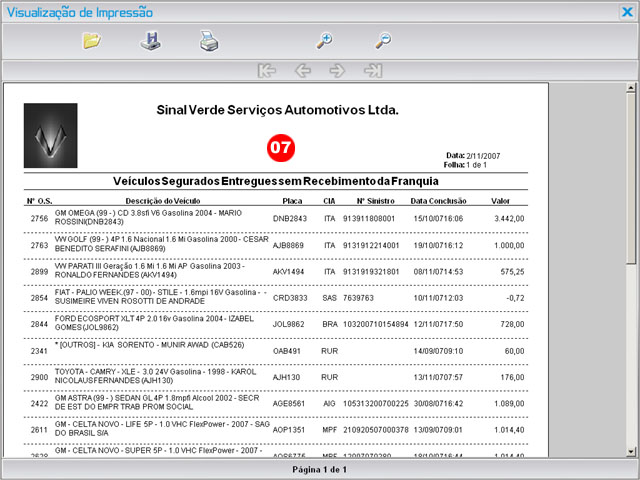Image resolution: width=640 pixels, height=480 pixels.
Task: Print the report with the printer icon
Action: [x=209, y=41]
